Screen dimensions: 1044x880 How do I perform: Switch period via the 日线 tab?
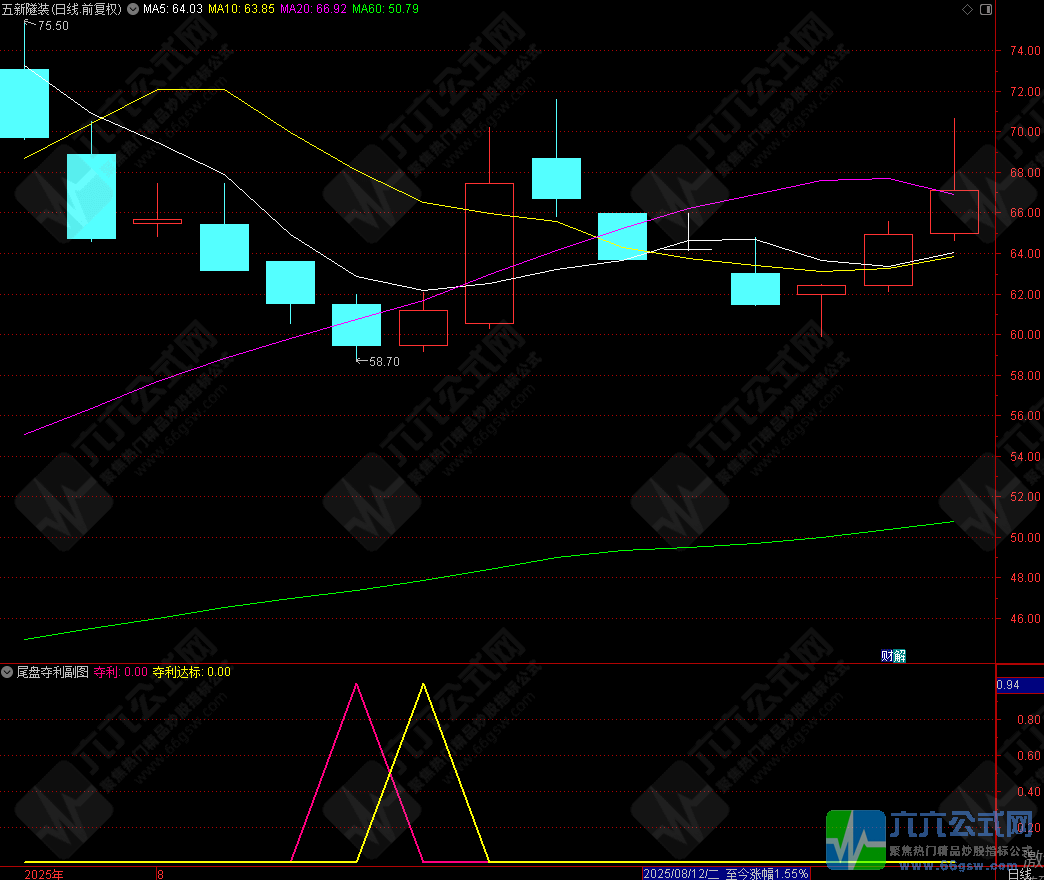(1020, 873)
